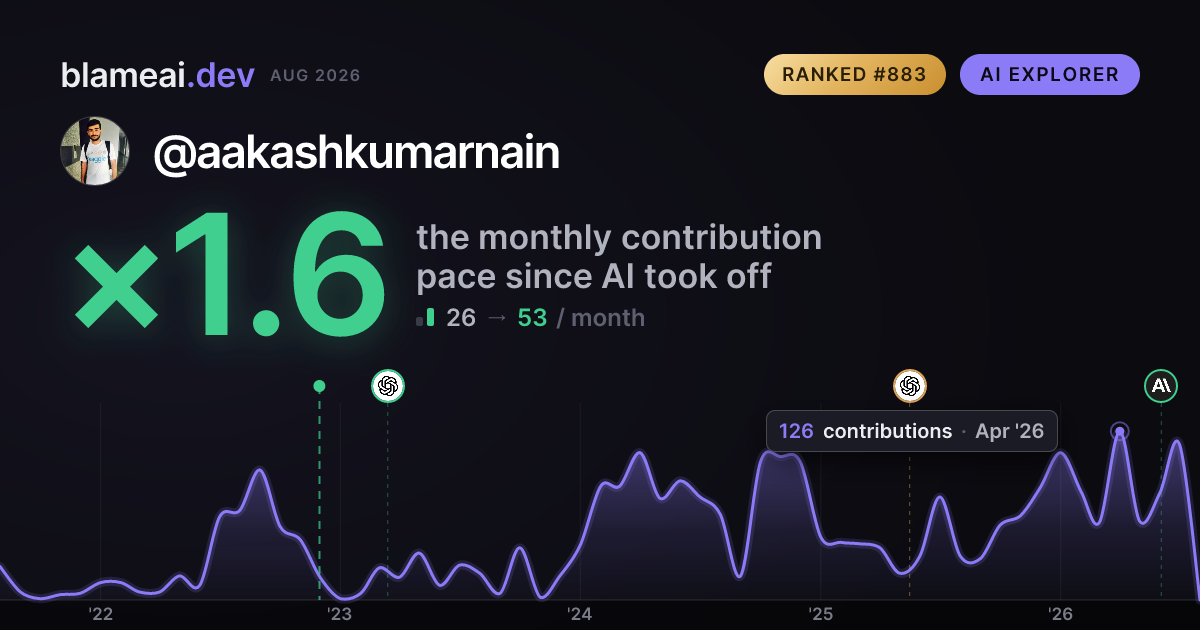Click the '25 year axis label

pyautogui.click(x=820, y=614)
